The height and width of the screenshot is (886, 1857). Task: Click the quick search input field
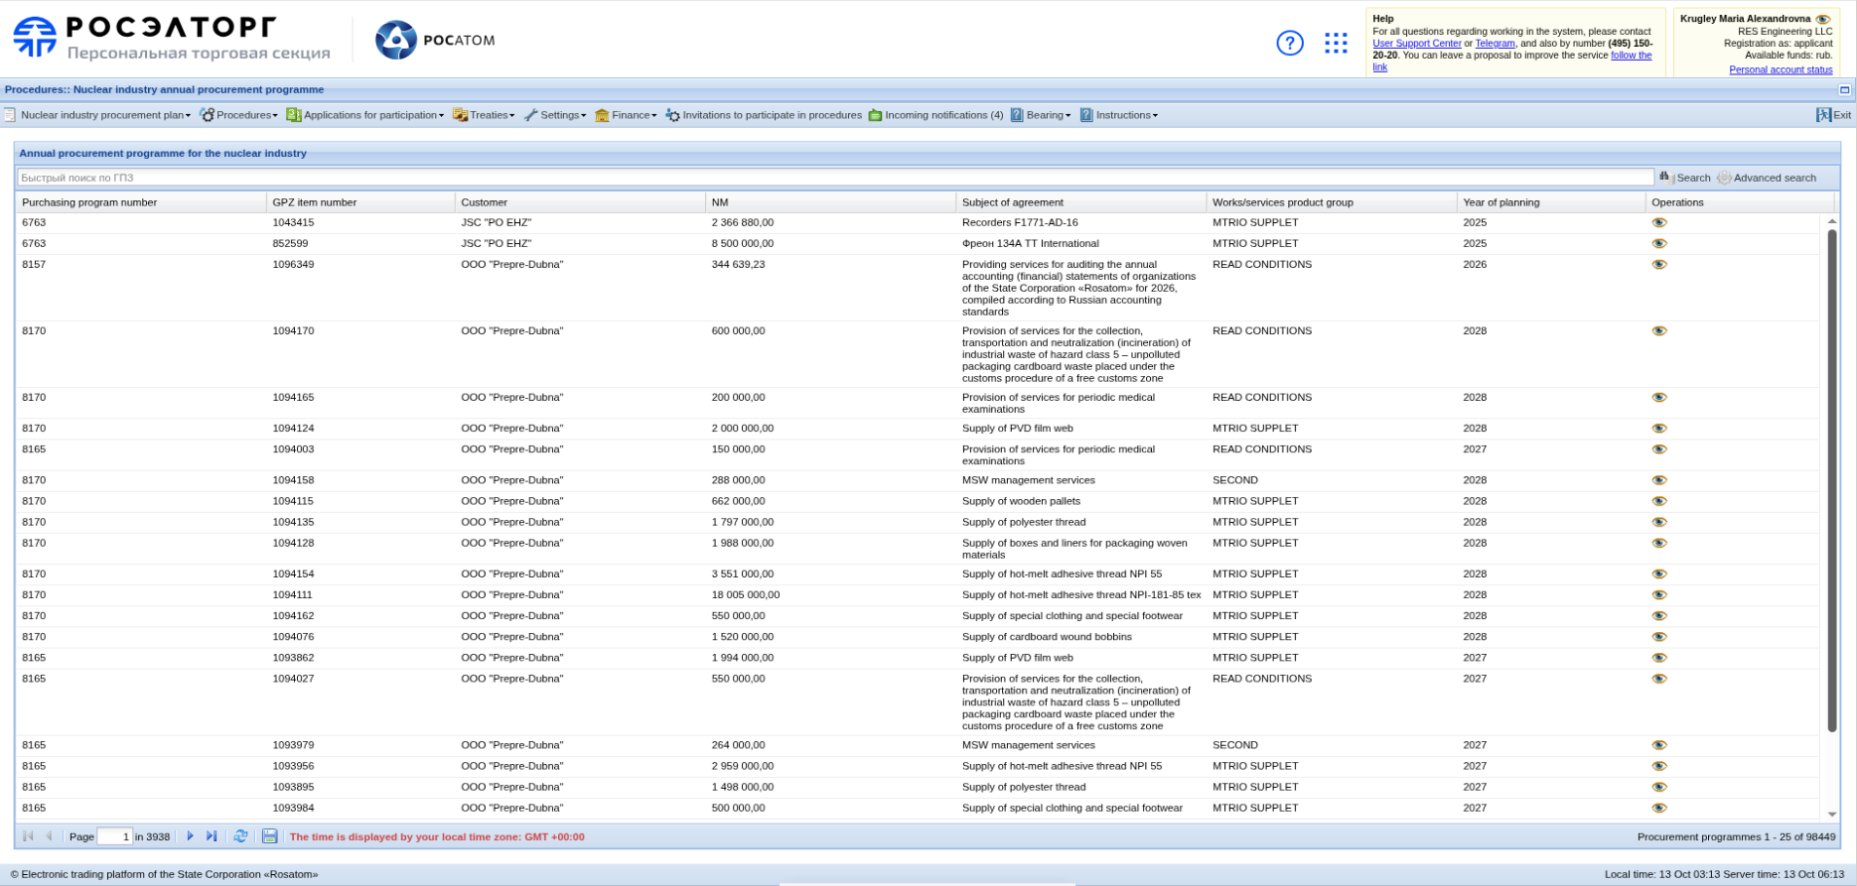[x=834, y=178]
